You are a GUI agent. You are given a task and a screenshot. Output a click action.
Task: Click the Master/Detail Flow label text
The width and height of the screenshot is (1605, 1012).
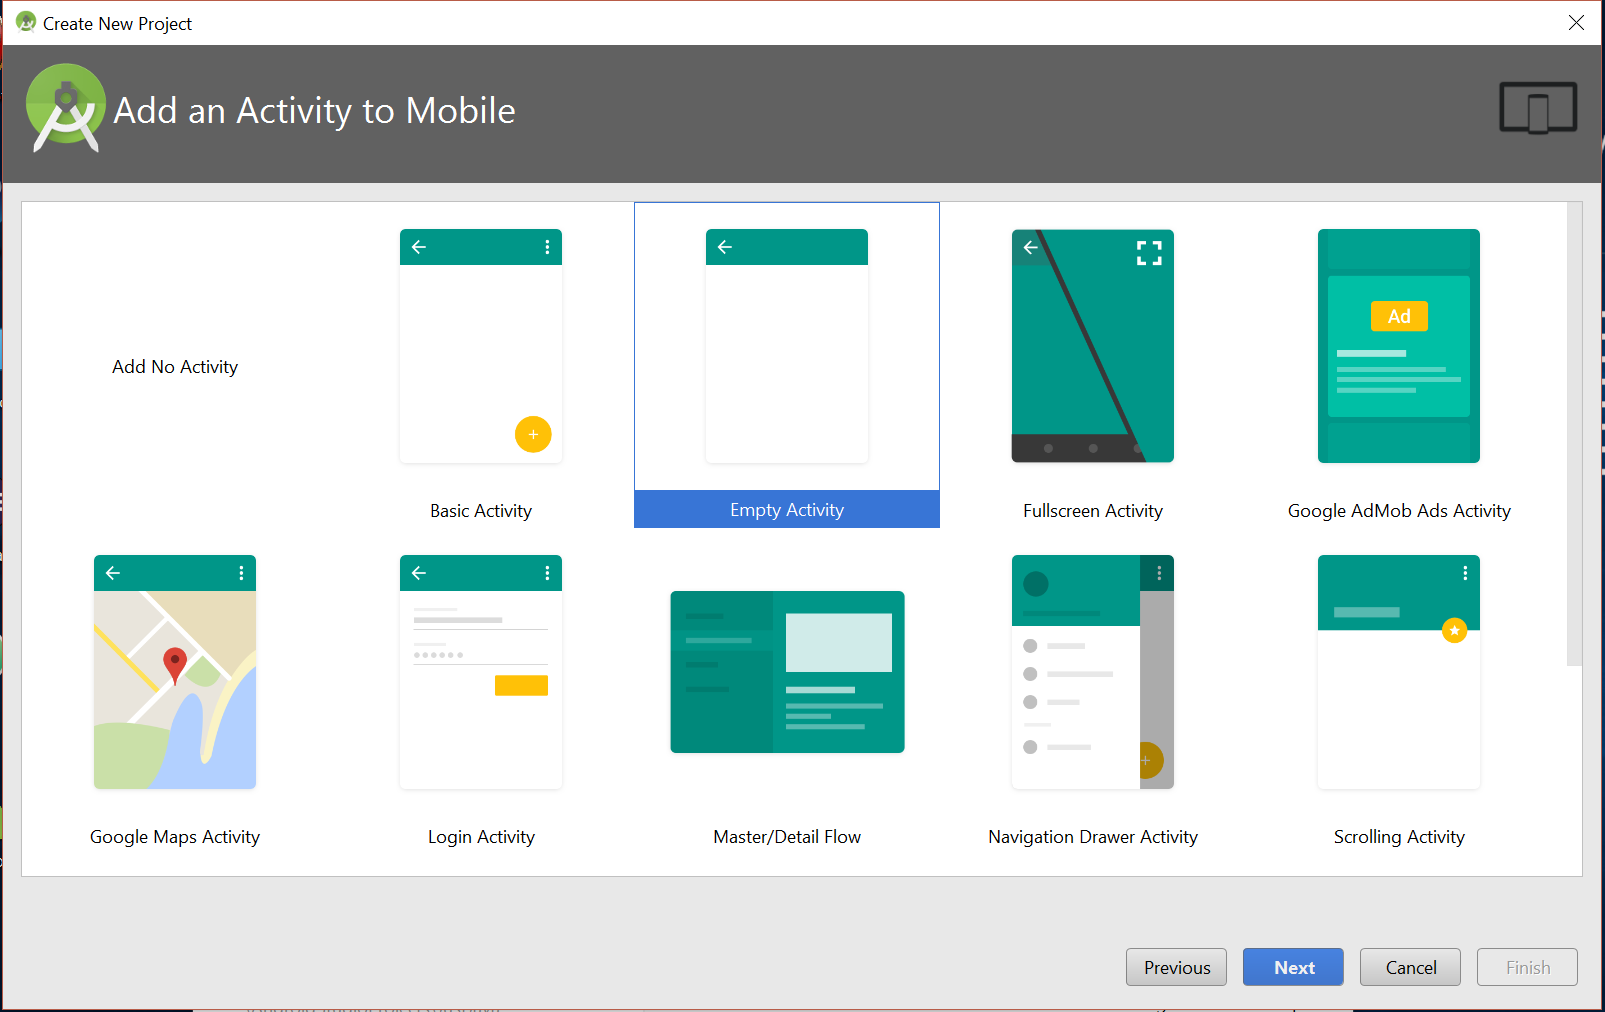pos(787,837)
